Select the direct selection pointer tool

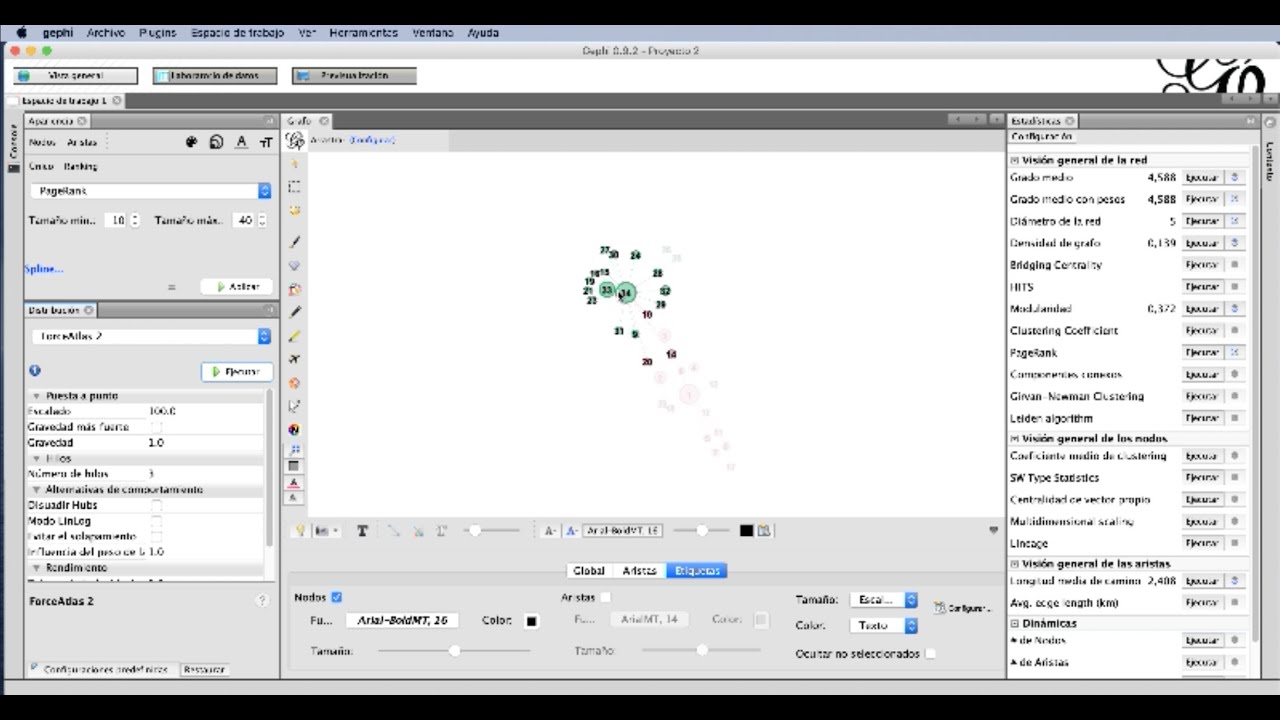(294, 163)
